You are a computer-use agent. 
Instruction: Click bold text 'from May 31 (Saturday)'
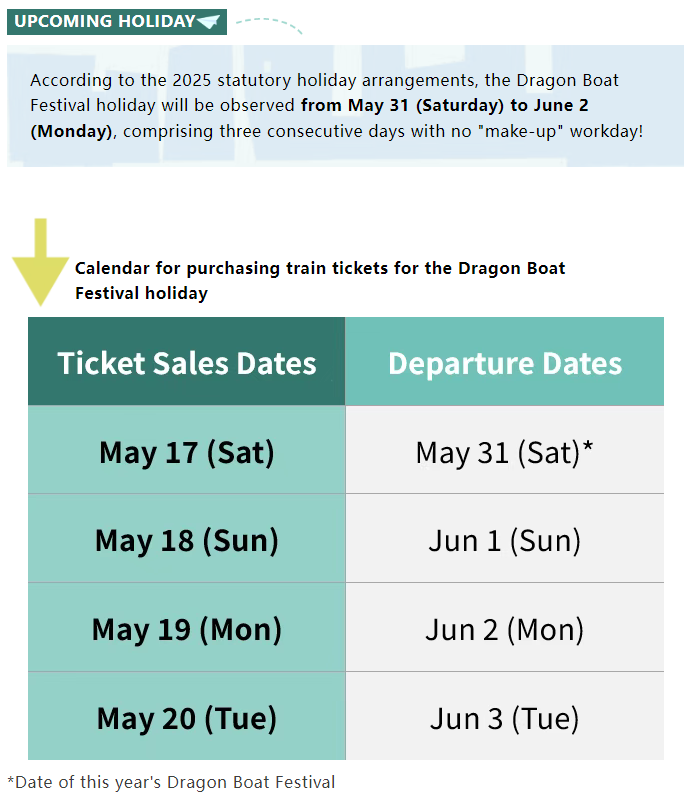tap(402, 105)
